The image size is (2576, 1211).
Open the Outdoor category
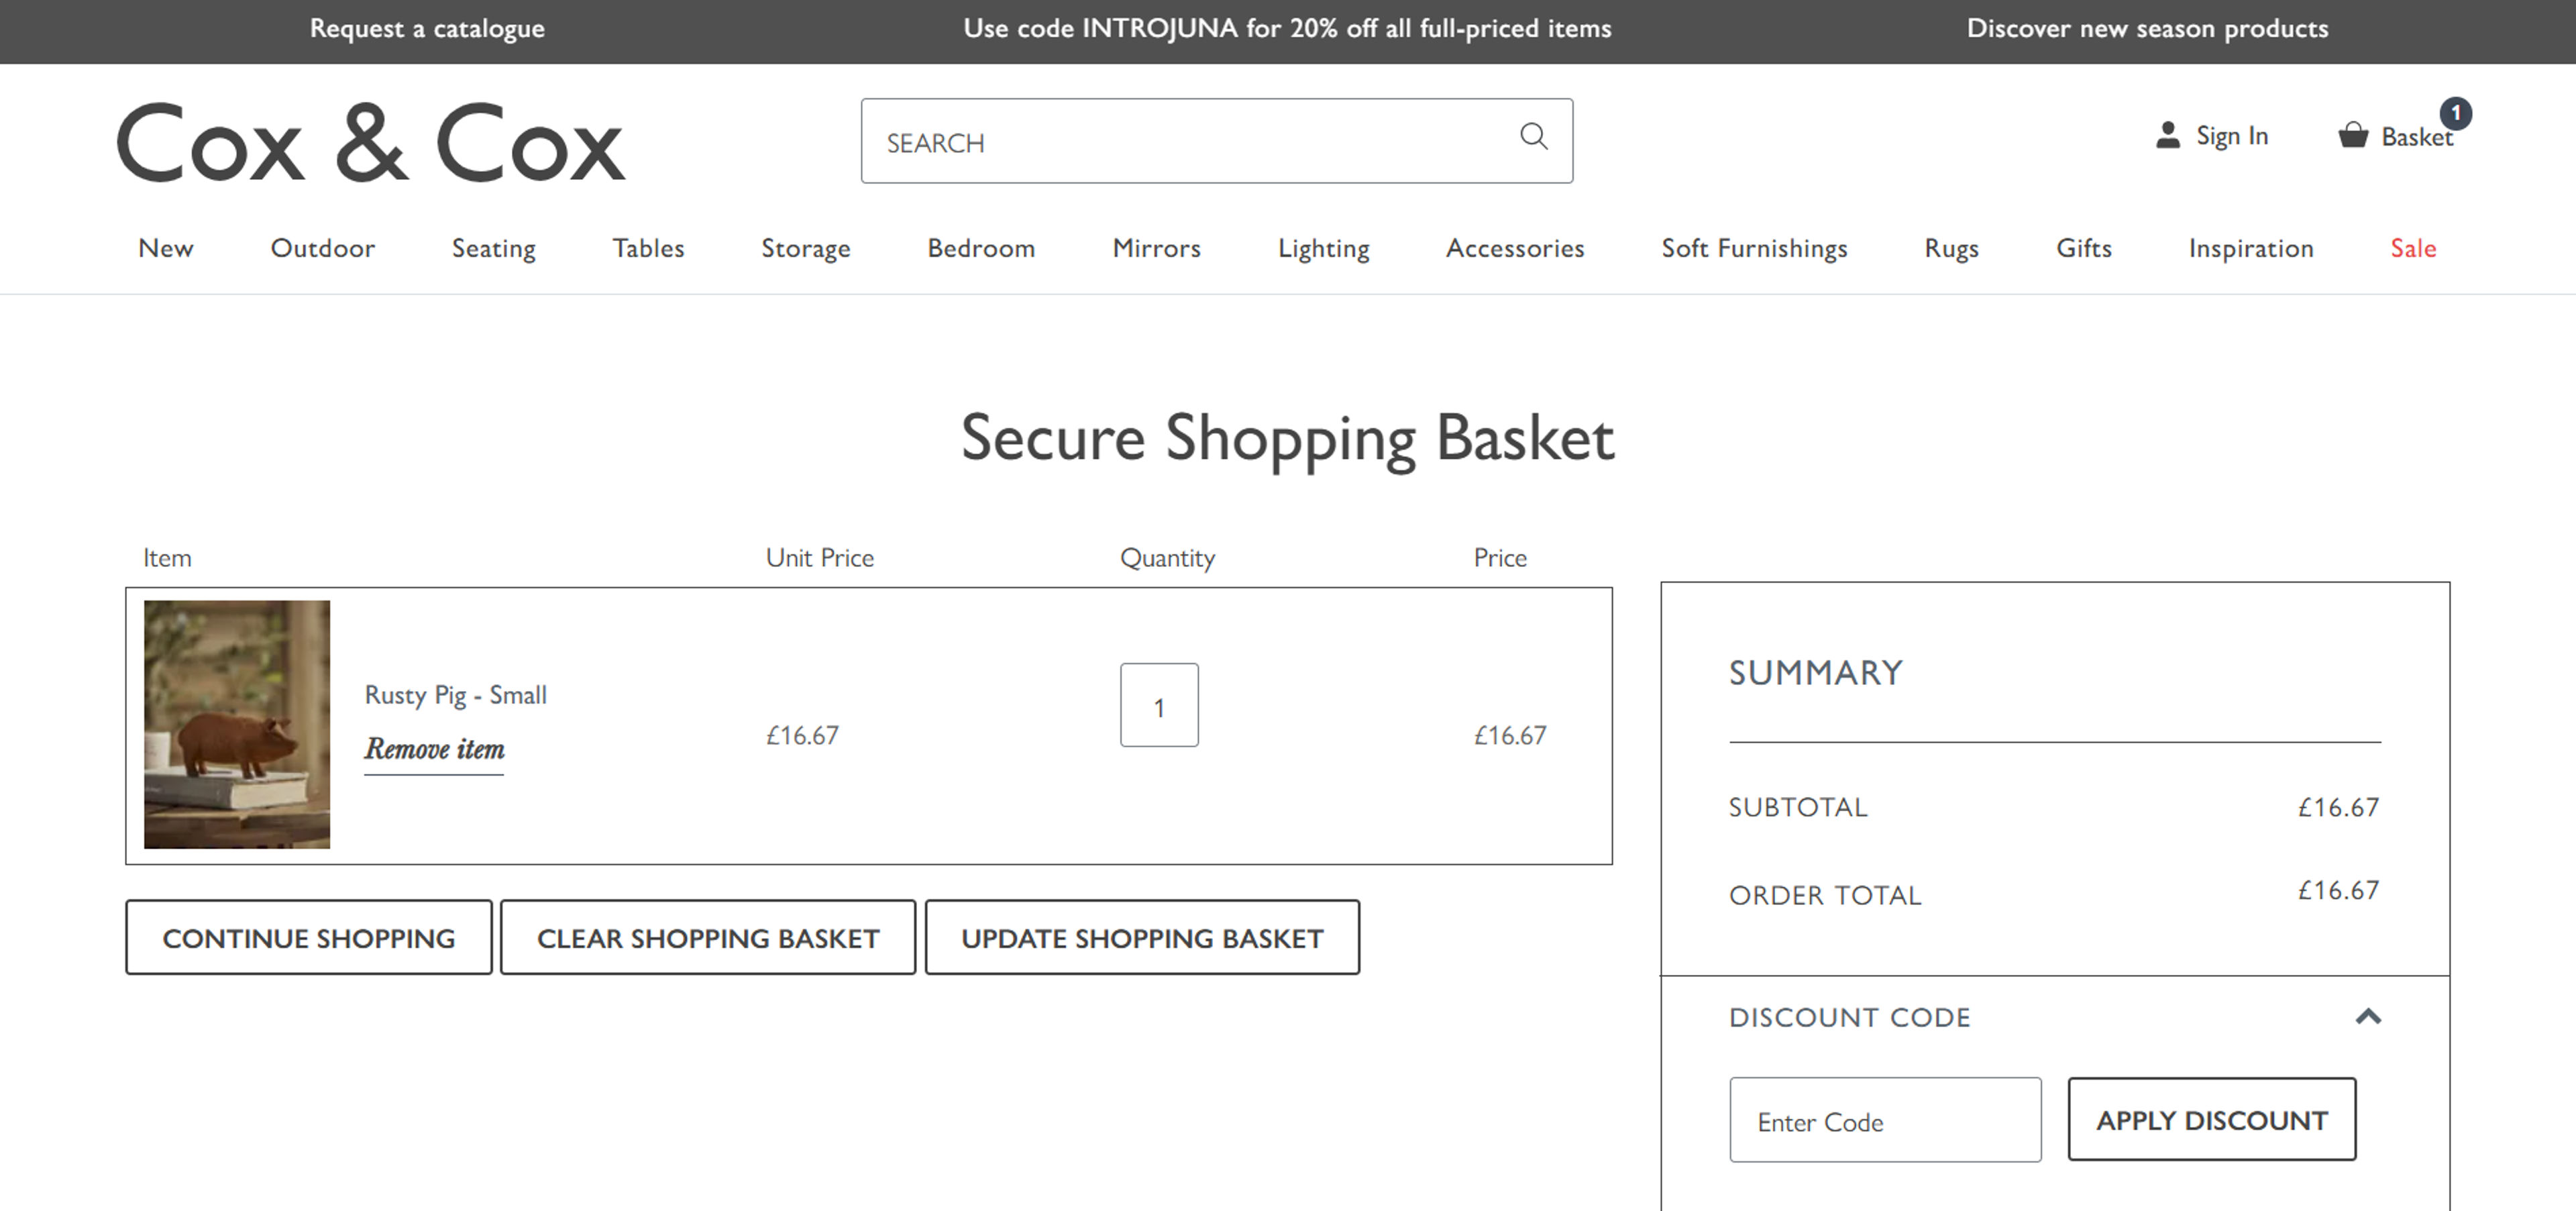tap(322, 248)
